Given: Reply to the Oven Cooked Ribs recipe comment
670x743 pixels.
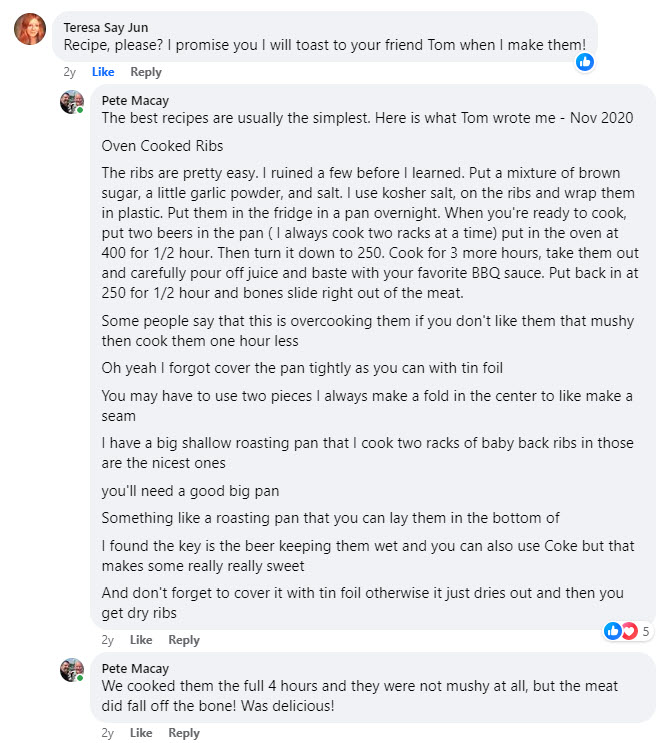Looking at the screenshot, I should pyautogui.click(x=184, y=640).
